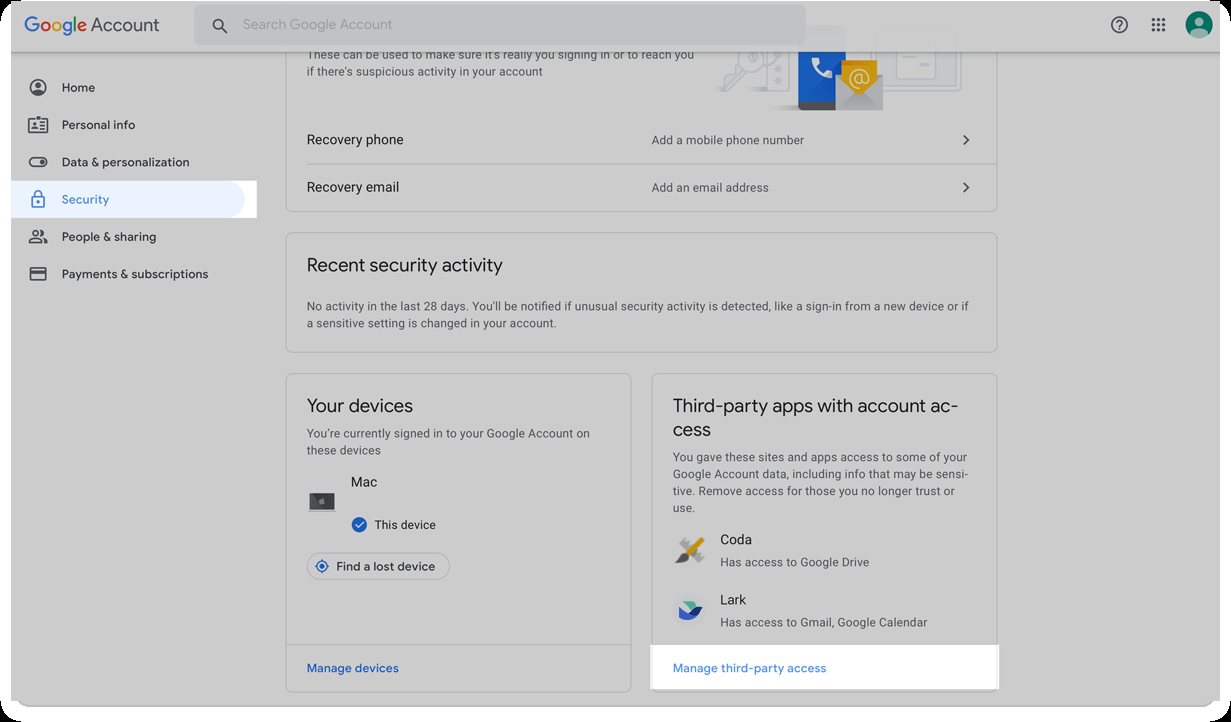The height and width of the screenshot is (722, 1231).
Task: Open Manage third-party access link
Action: [x=749, y=668]
